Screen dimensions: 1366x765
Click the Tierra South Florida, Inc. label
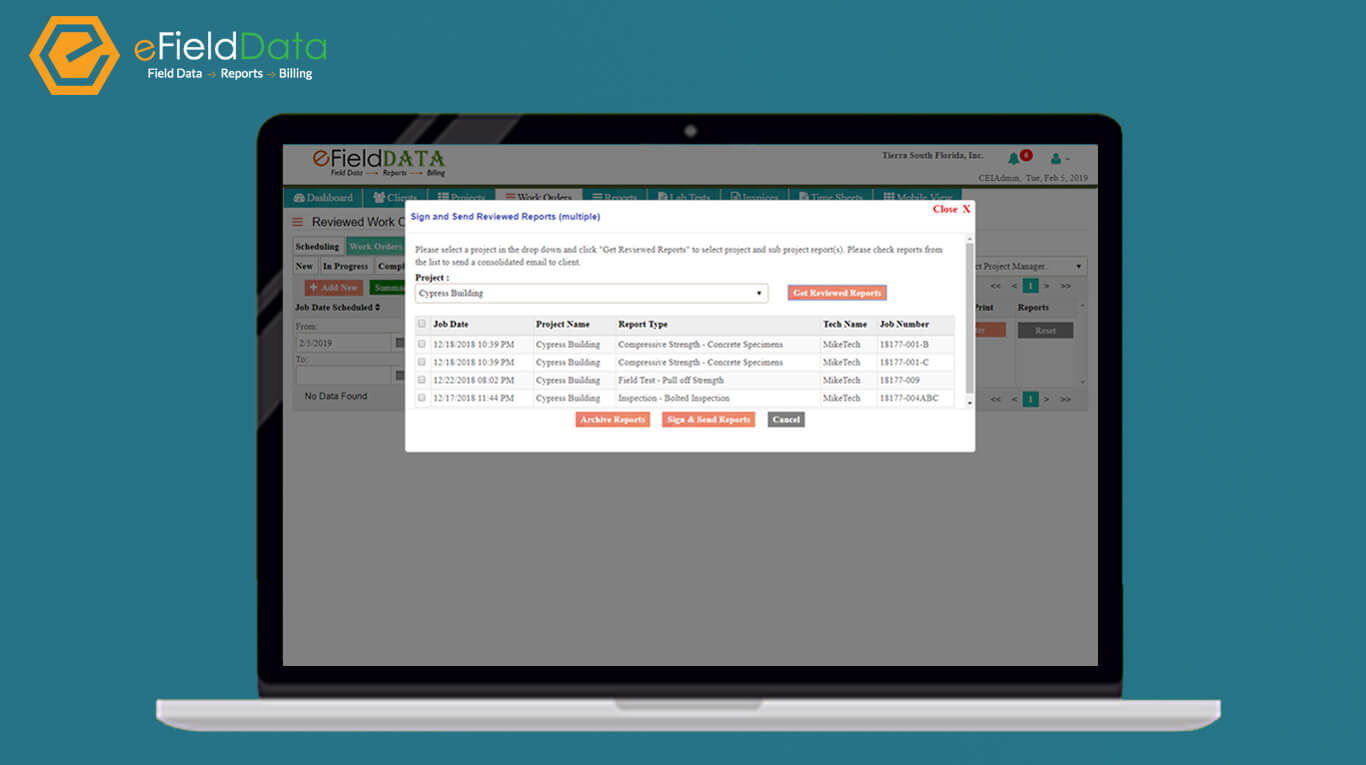(x=933, y=156)
